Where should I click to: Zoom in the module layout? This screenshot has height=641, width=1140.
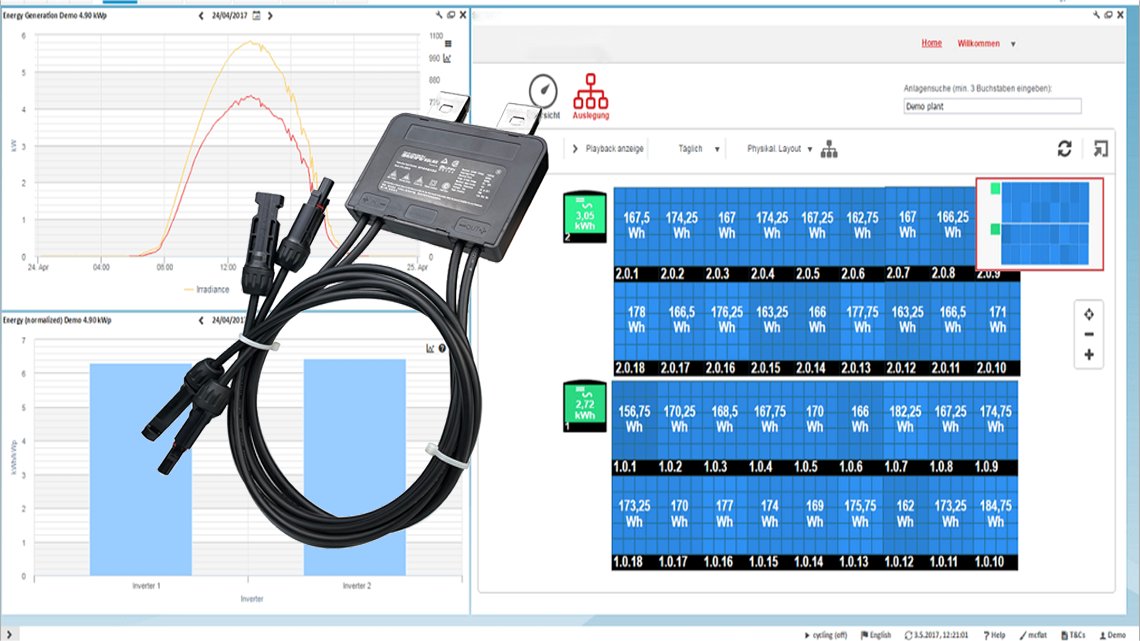click(1088, 355)
